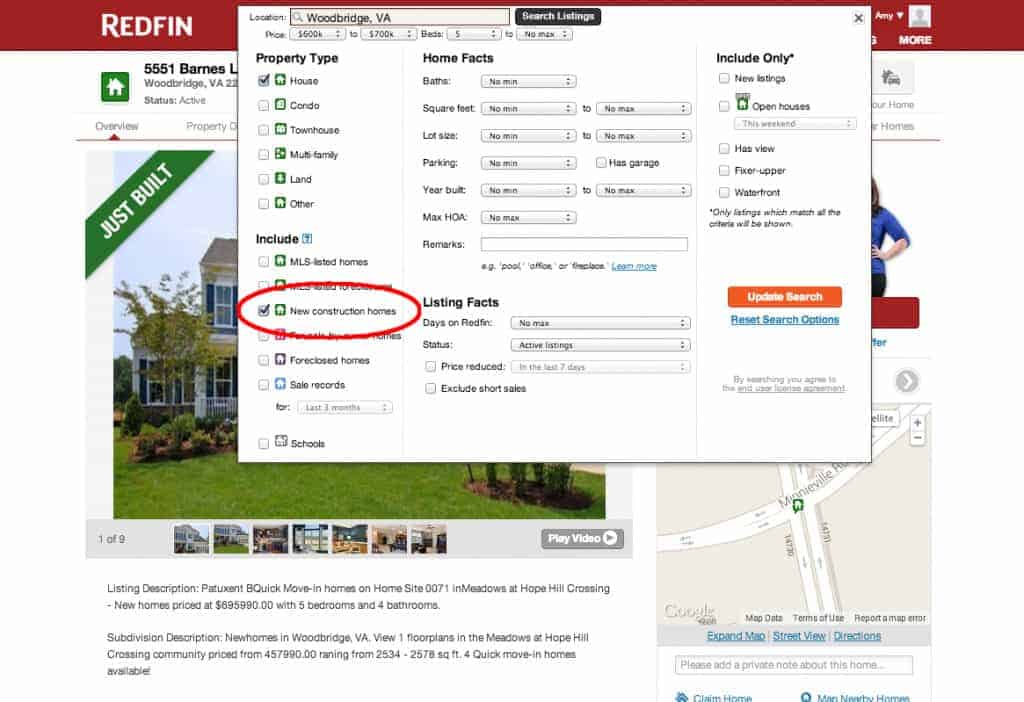Screen dimensions: 1024x702
Task: Toggle New construction homes checkbox
Action: pos(264,311)
